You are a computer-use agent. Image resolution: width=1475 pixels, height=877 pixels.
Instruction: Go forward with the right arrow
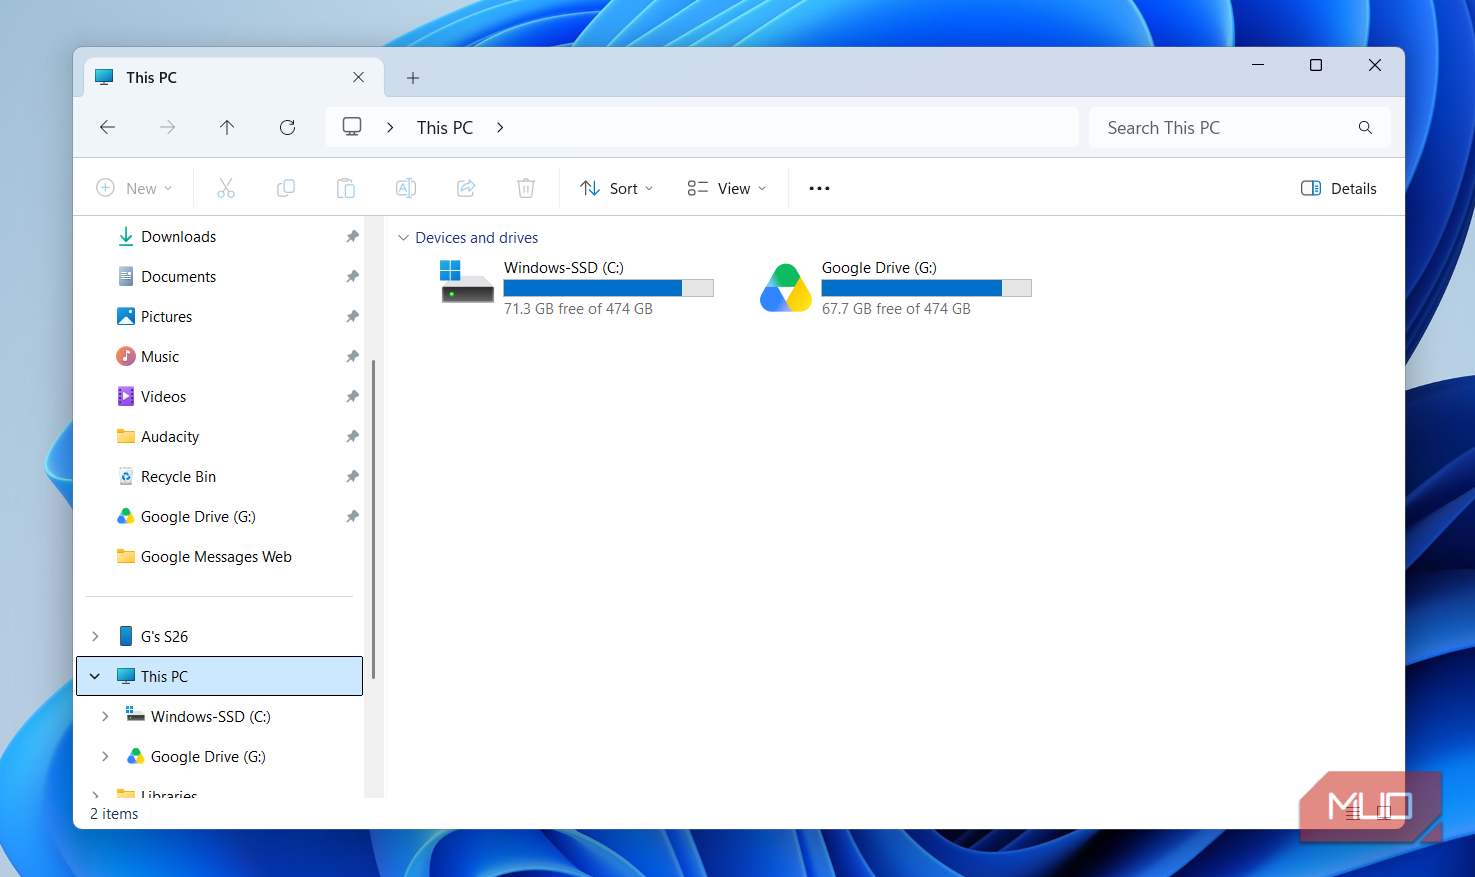[x=168, y=127]
